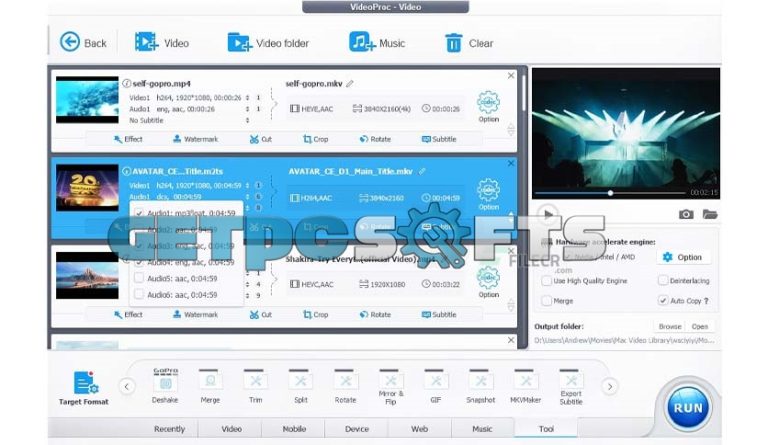The width and height of the screenshot is (768, 445).
Task: Add a video file with Video button
Action: point(162,43)
